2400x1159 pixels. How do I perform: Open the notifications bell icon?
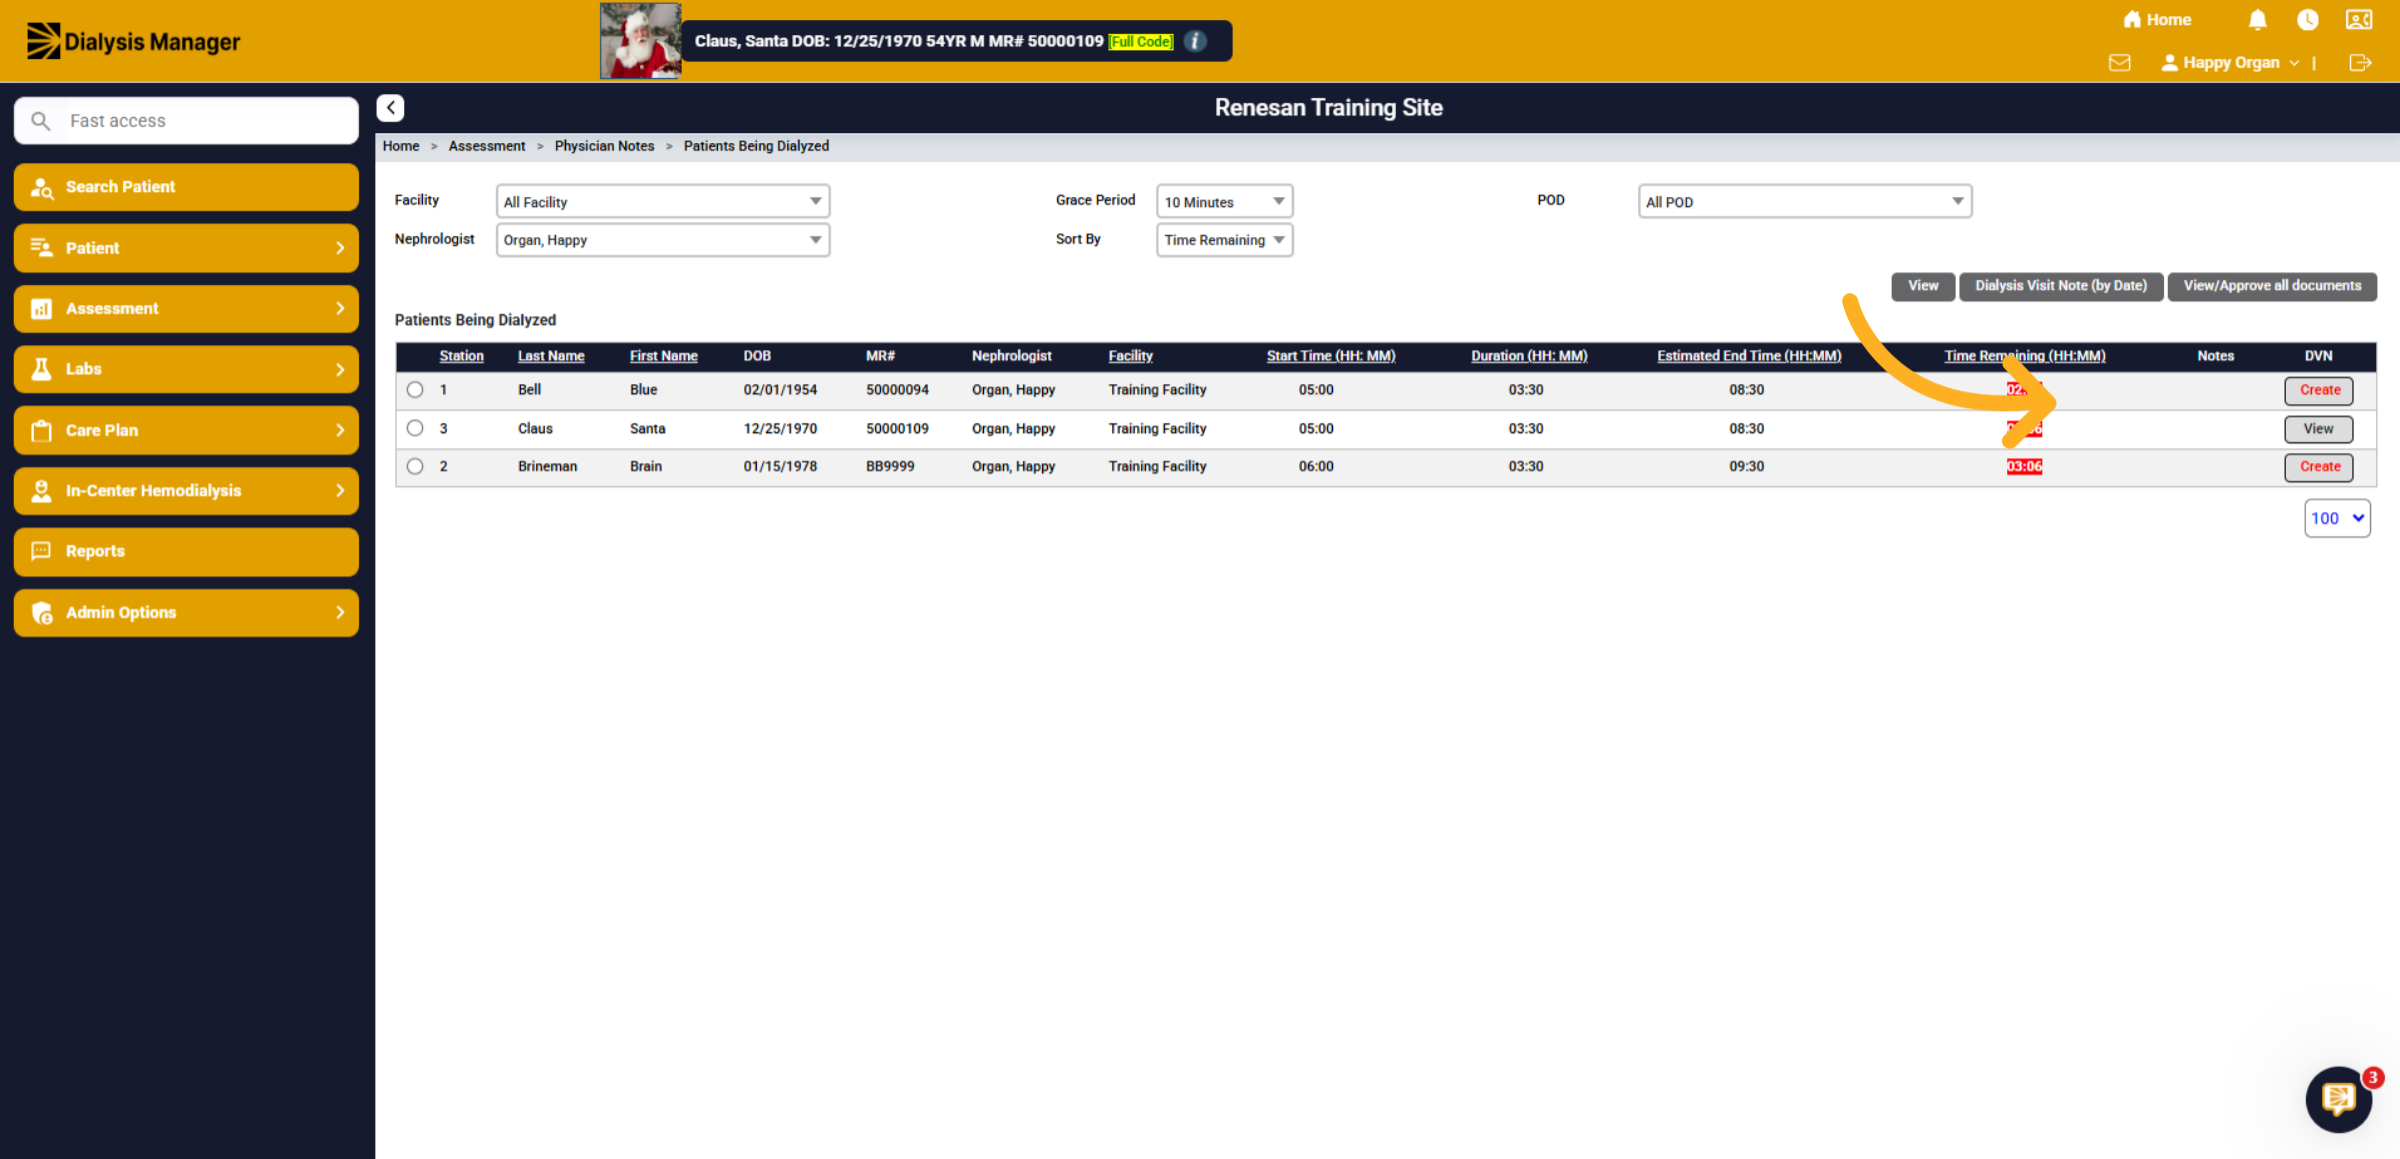click(2257, 20)
